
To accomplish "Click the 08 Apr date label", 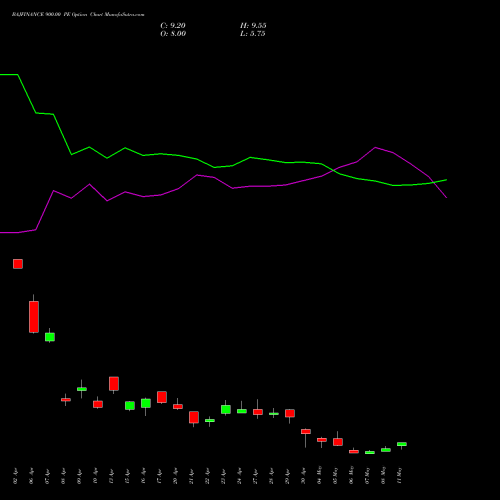I will click(63, 476).
